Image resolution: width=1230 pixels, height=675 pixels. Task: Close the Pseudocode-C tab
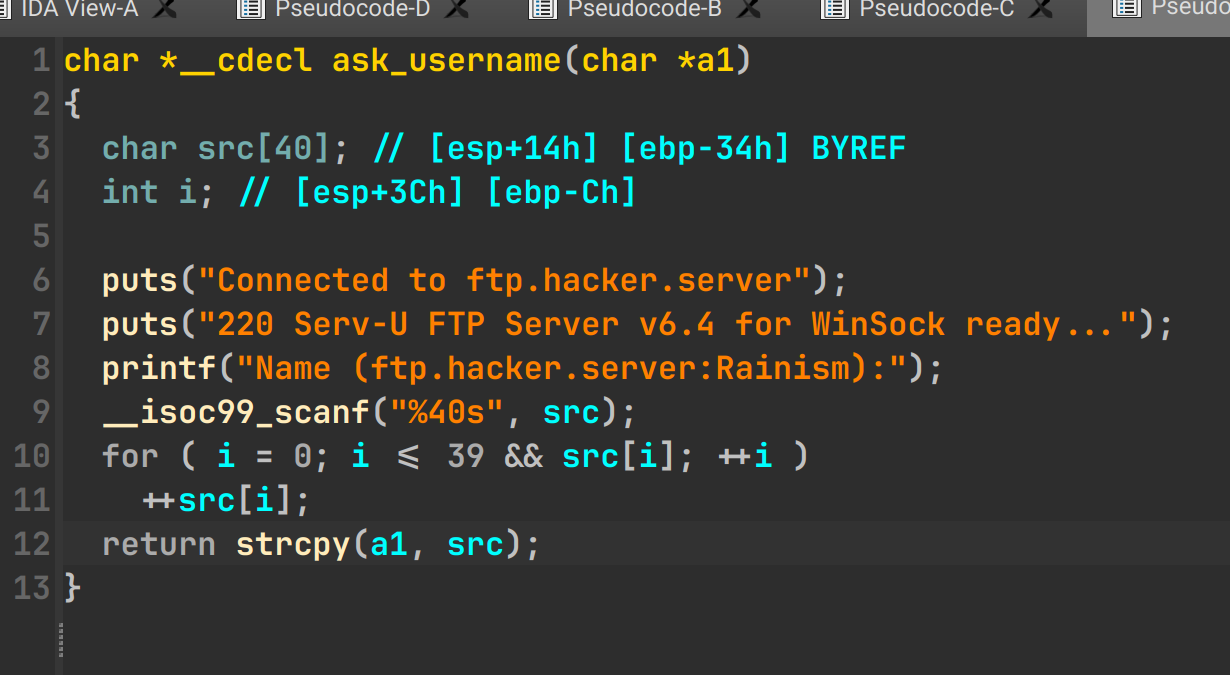(1041, 9)
